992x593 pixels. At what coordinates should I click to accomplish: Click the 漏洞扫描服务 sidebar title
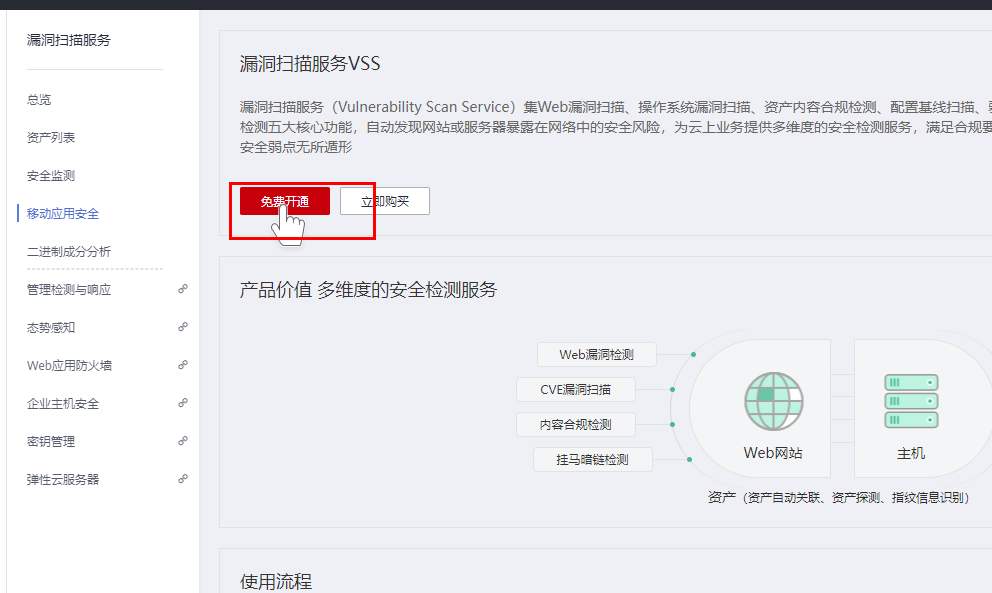click(x=68, y=40)
